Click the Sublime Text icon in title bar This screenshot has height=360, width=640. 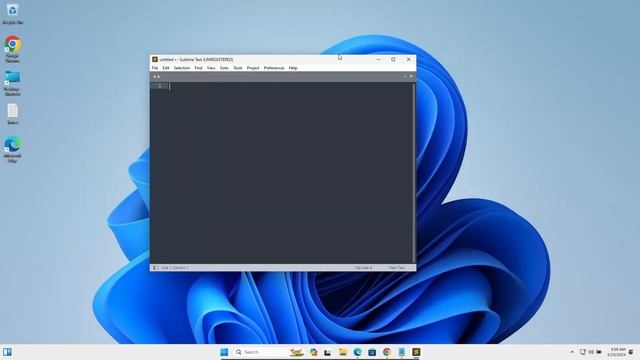[x=155, y=60]
